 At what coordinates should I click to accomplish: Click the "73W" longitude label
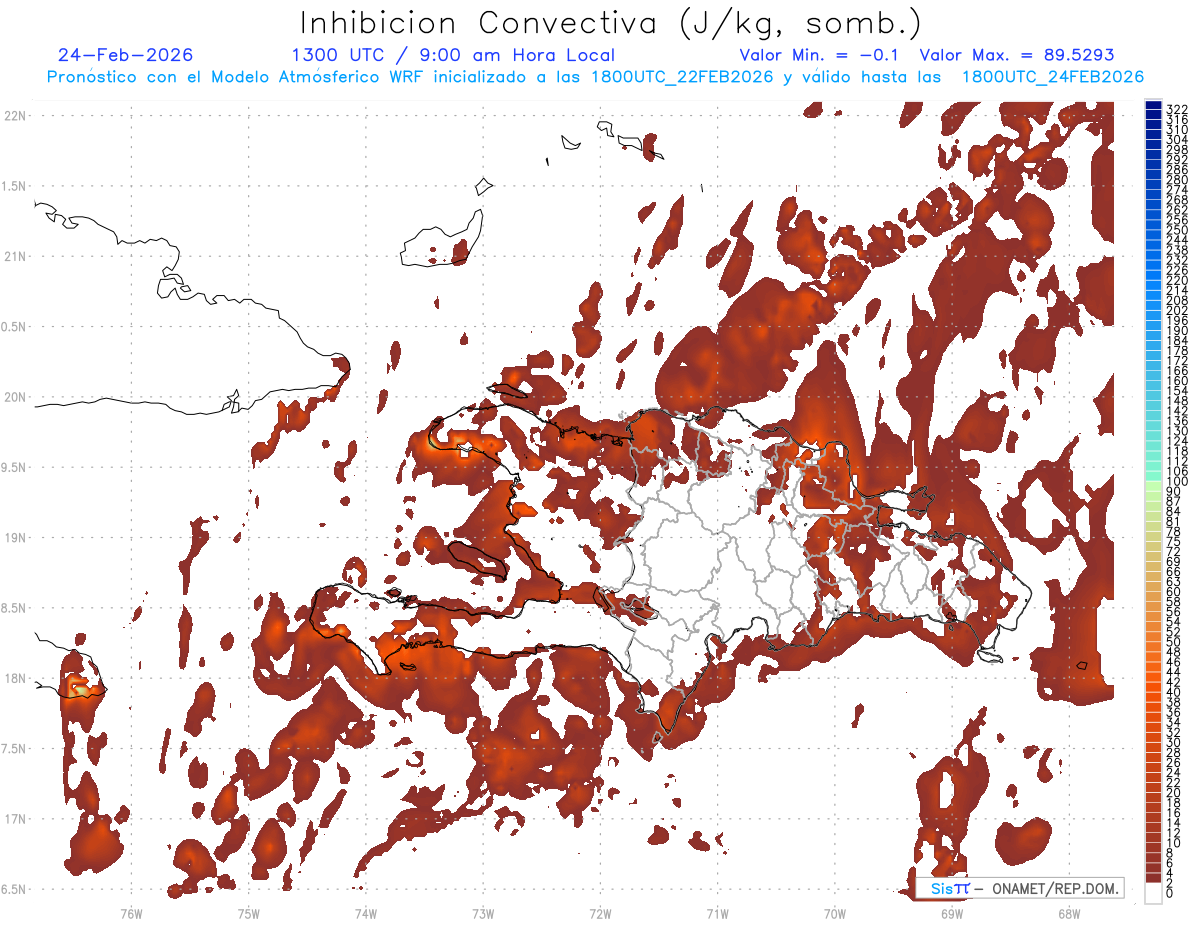pyautogui.click(x=483, y=913)
